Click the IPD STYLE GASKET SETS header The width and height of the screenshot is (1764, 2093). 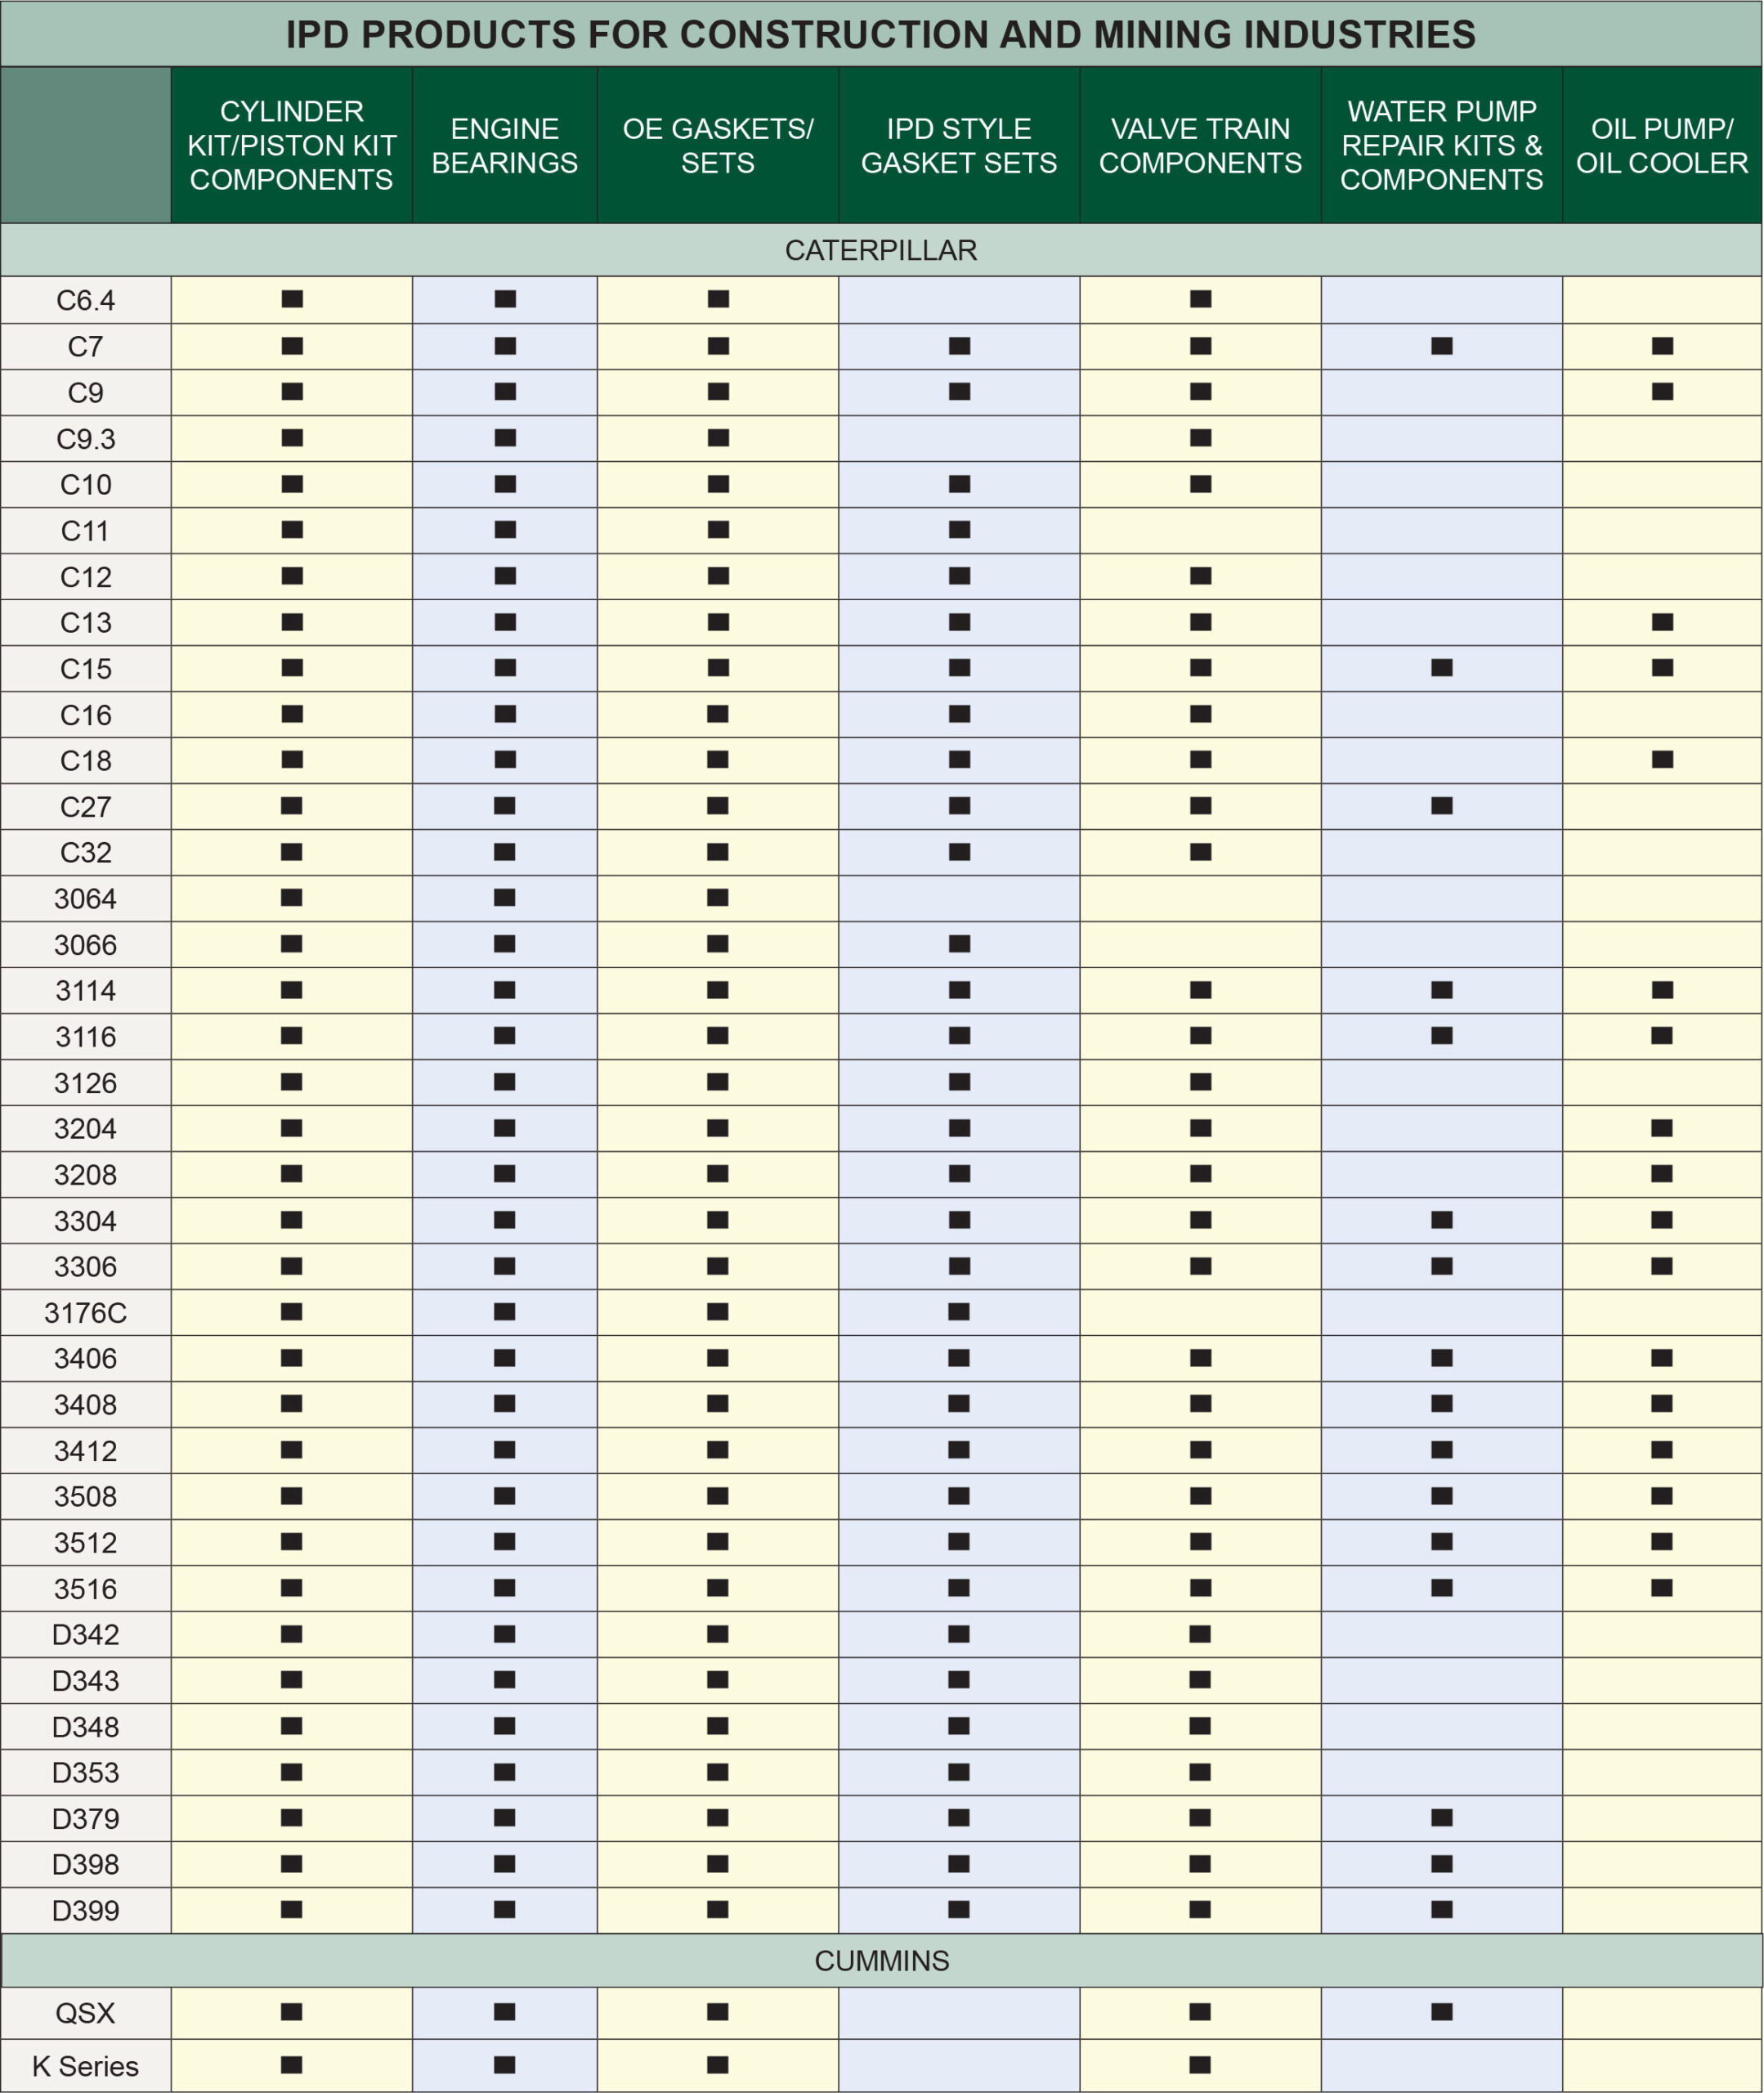coord(959,145)
